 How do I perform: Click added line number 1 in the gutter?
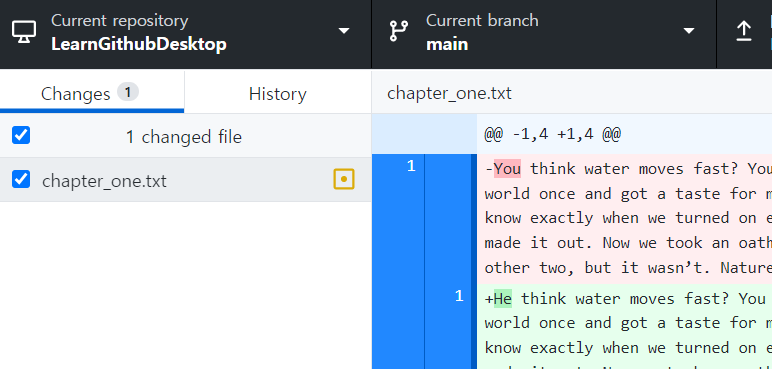click(459, 296)
